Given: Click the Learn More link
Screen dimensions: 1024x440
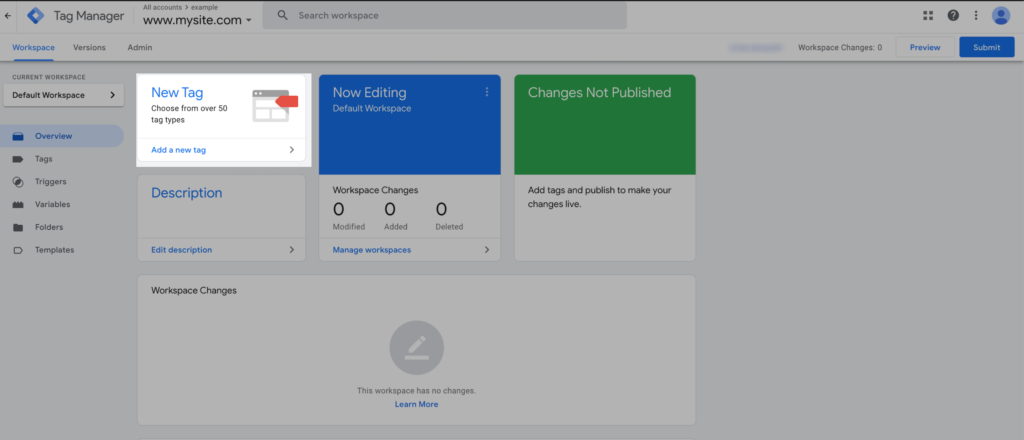Looking at the screenshot, I should (x=416, y=404).
